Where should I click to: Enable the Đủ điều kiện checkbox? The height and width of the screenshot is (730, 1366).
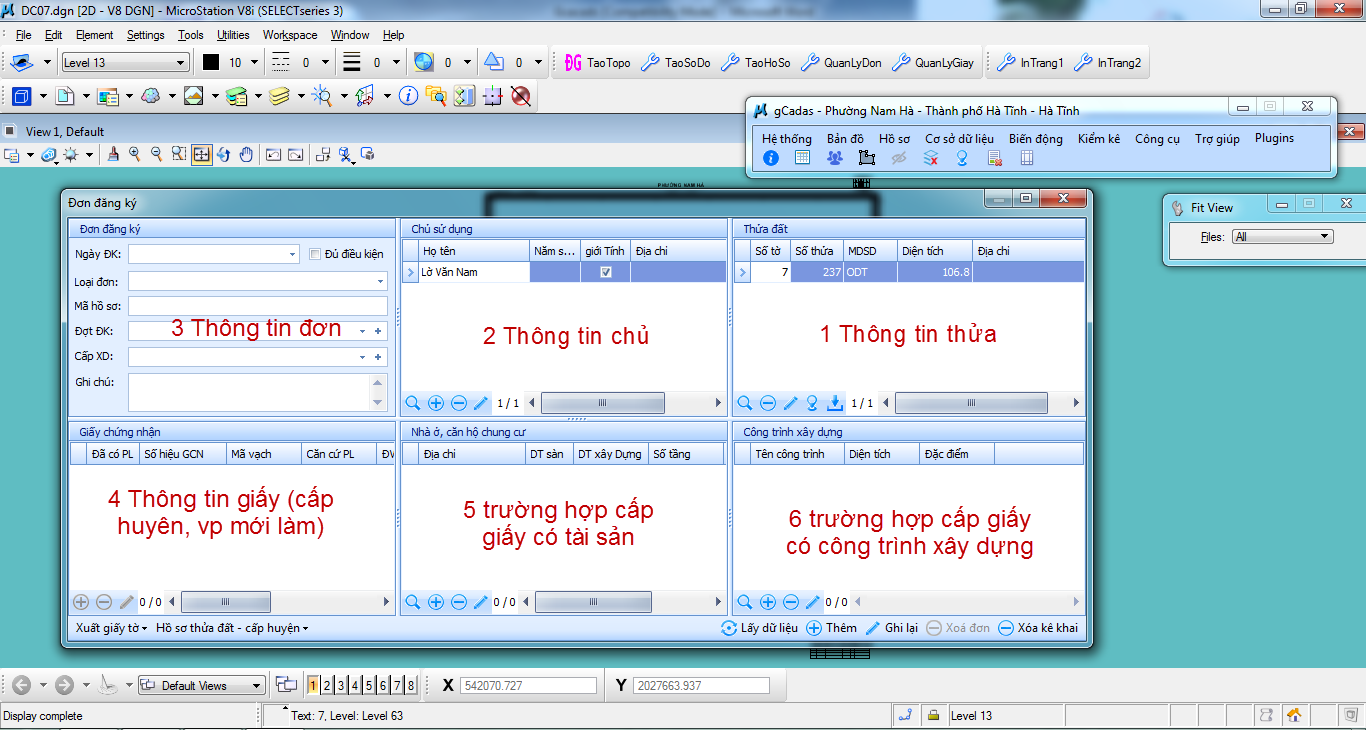315,254
